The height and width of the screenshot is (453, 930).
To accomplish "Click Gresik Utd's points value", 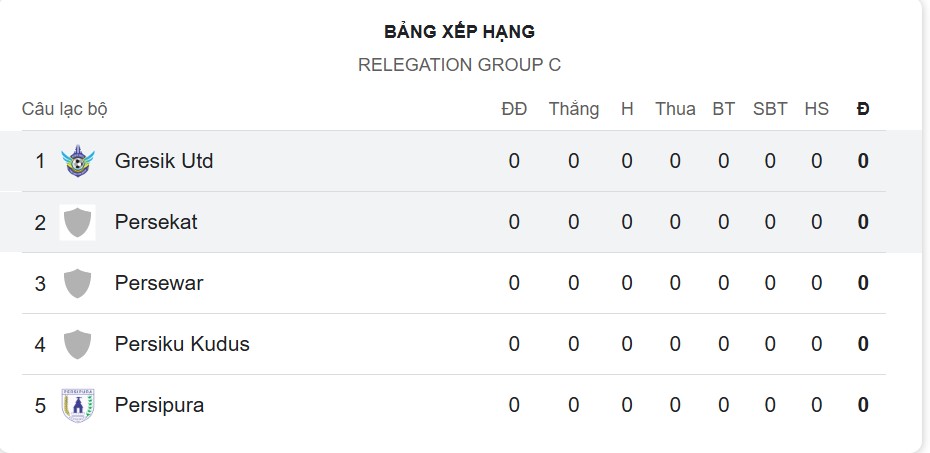I will [863, 161].
